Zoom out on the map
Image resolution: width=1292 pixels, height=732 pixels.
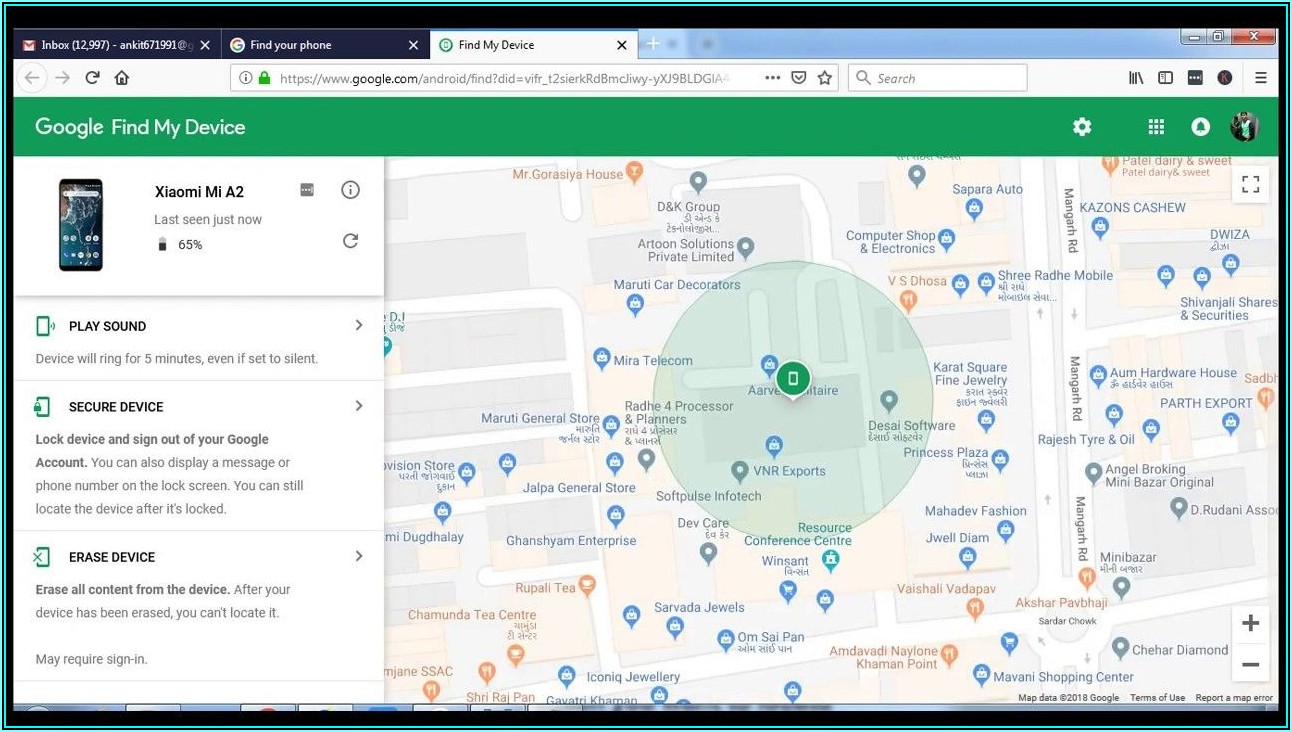[x=1250, y=664]
